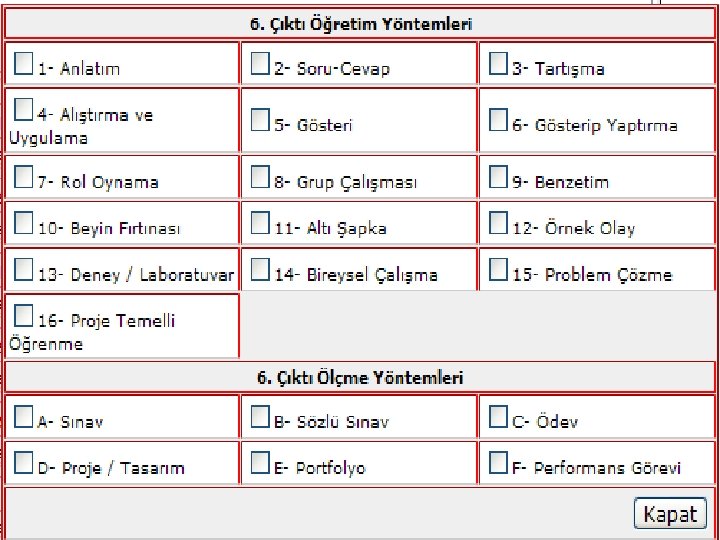Check the '15- Problem Çözme' box

pyautogui.click(x=498, y=271)
